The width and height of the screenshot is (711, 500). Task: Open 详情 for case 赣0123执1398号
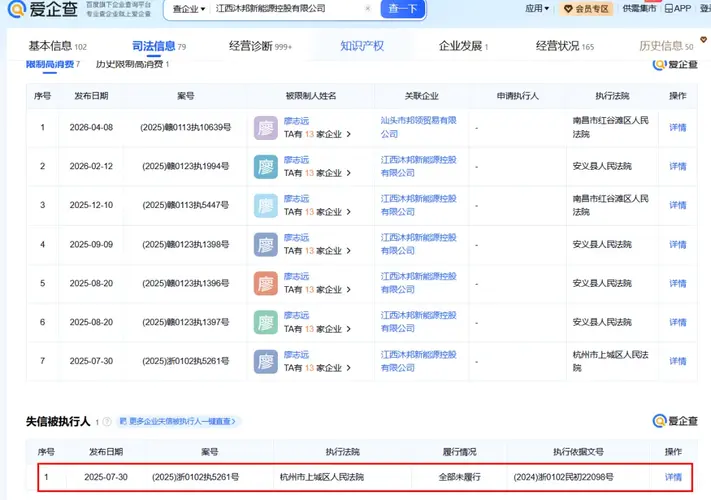point(677,245)
